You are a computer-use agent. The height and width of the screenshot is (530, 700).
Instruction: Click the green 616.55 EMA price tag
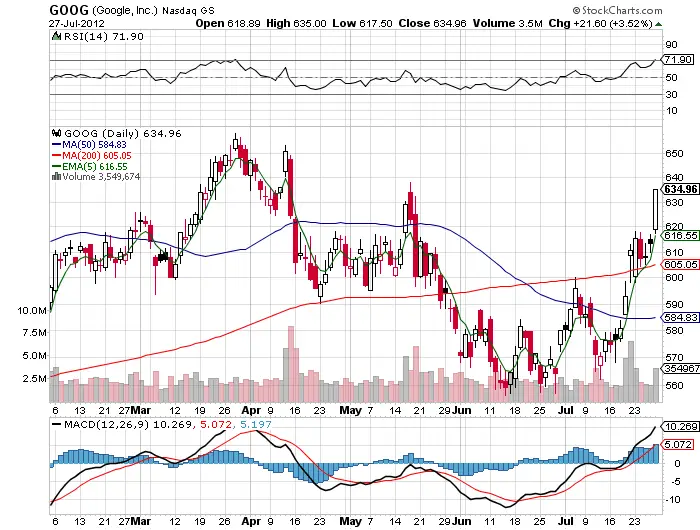[x=680, y=236]
